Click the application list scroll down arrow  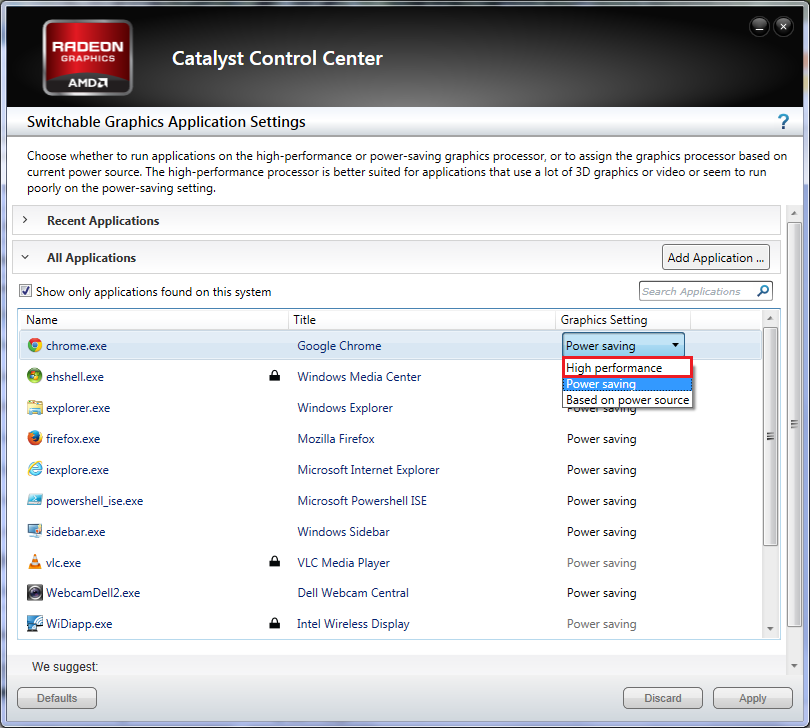click(770, 629)
